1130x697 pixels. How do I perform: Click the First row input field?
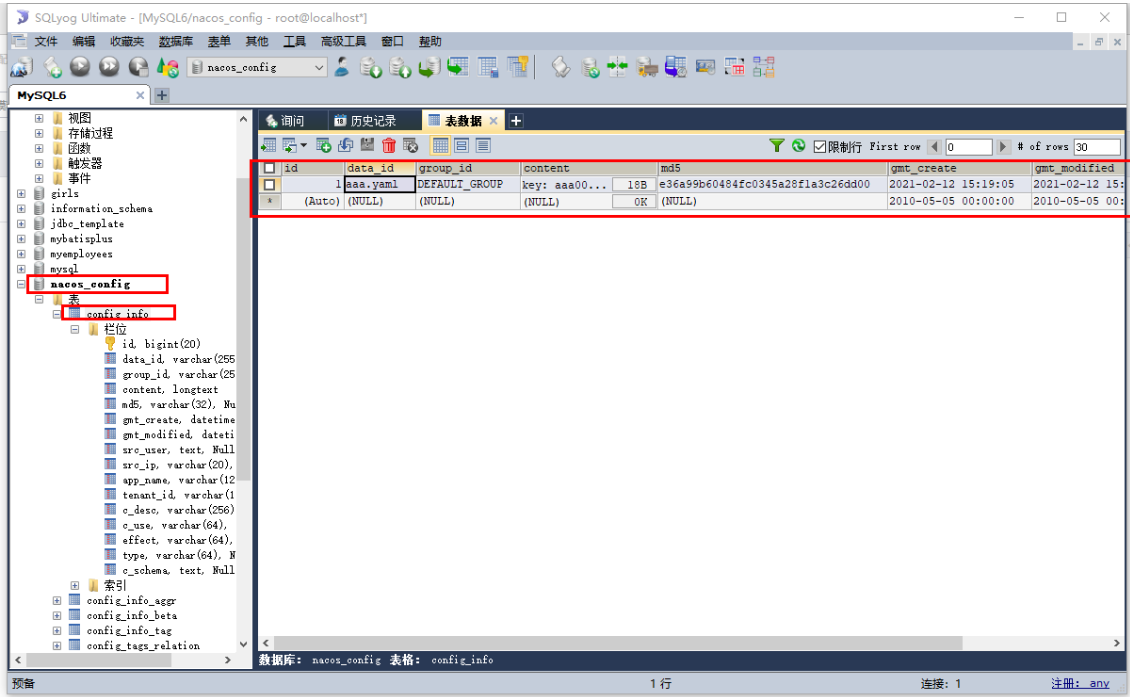(x=969, y=146)
